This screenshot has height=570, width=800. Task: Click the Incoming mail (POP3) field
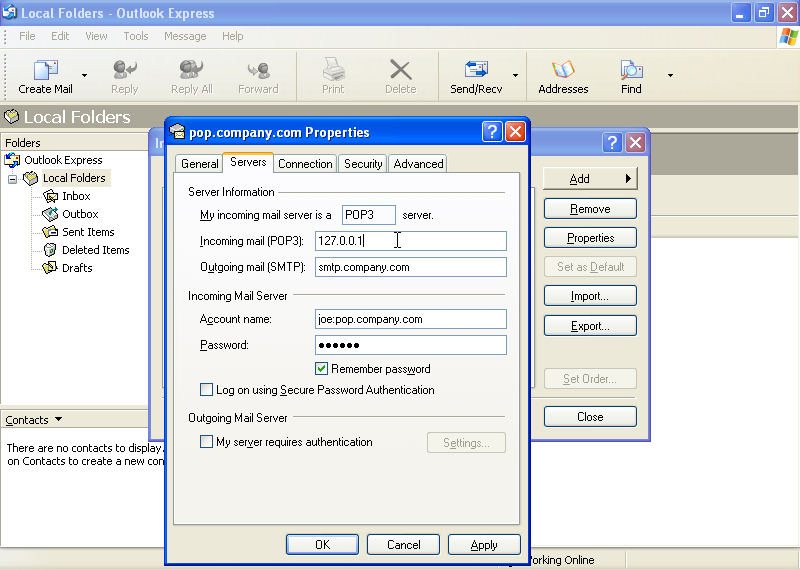tap(411, 241)
